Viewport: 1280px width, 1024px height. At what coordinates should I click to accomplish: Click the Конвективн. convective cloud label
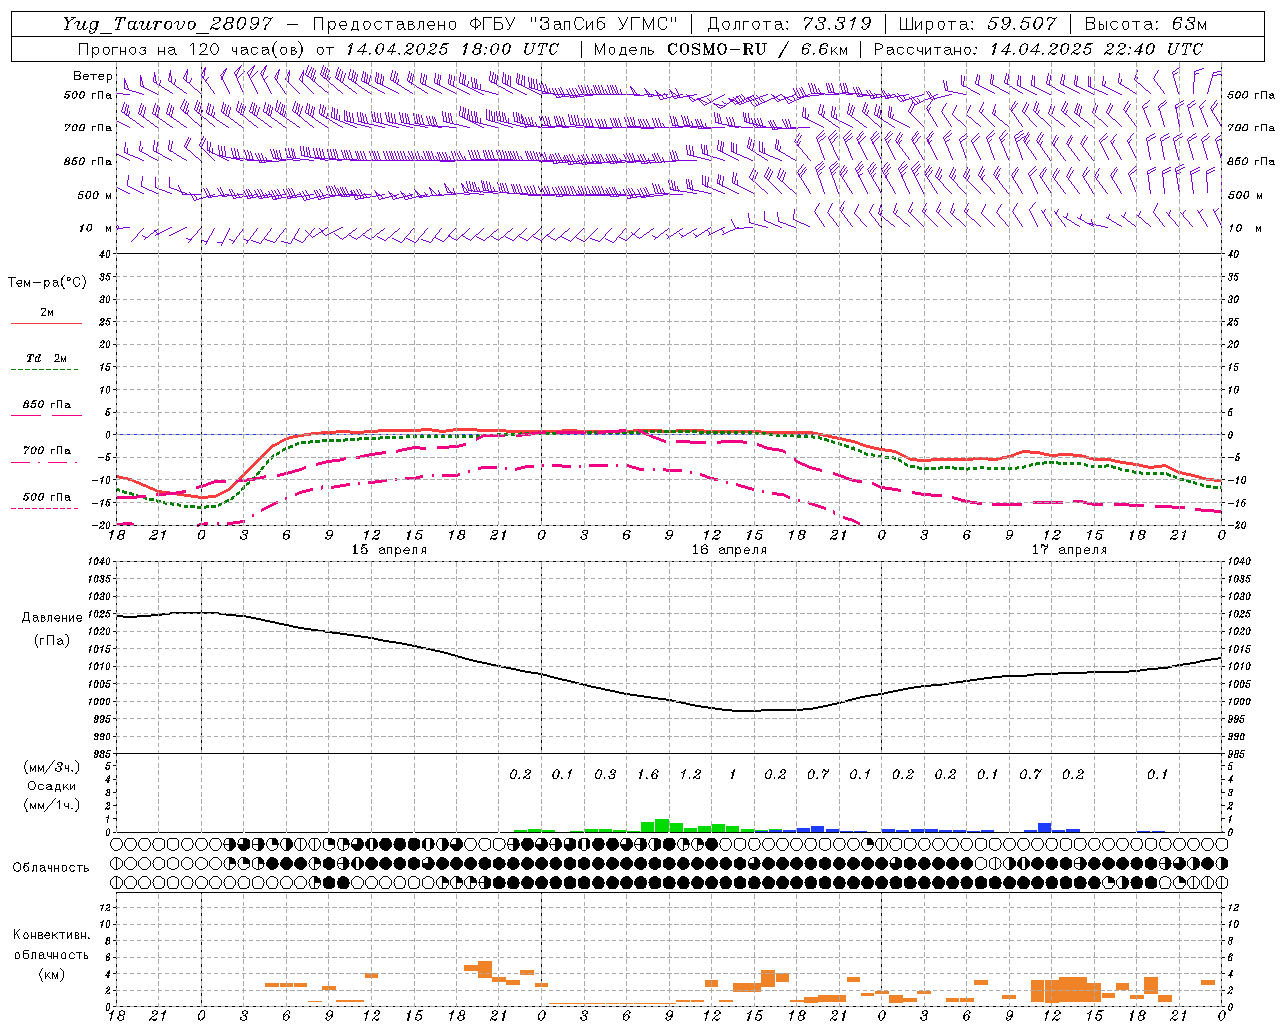51,935
